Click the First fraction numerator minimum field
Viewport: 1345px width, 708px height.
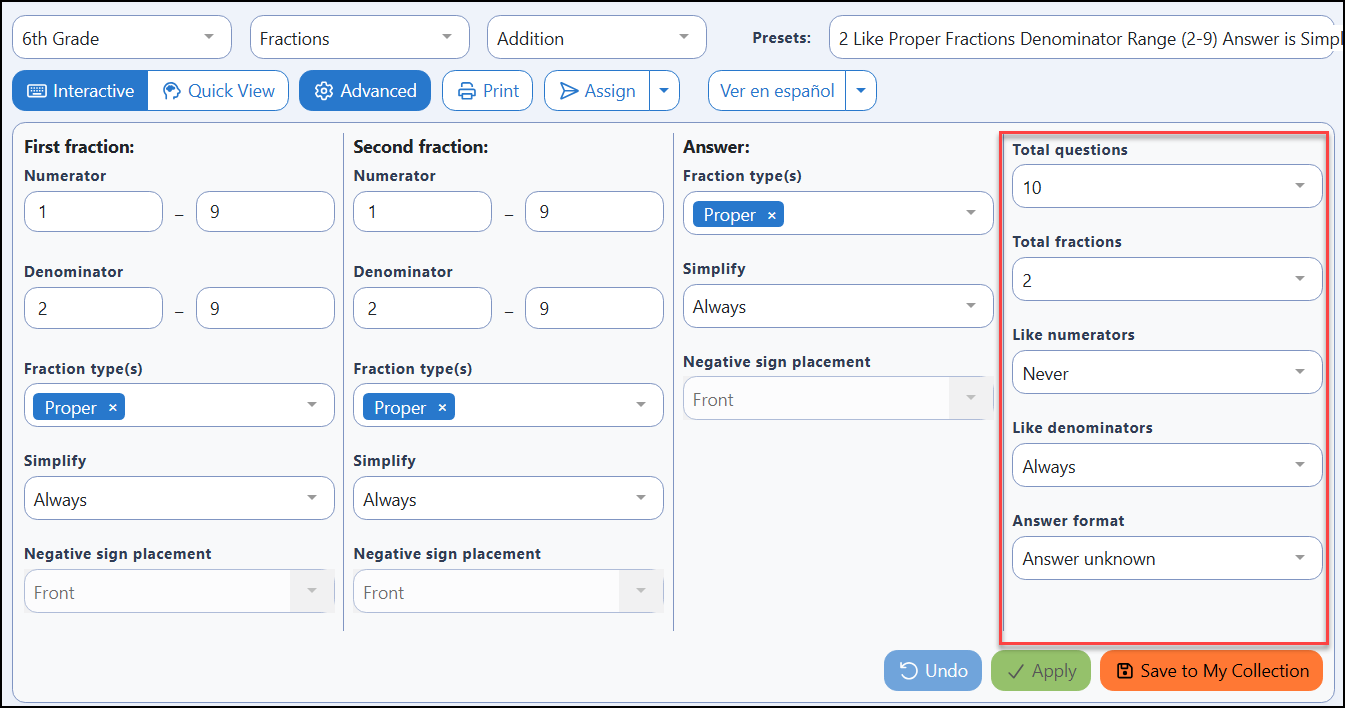click(x=93, y=212)
